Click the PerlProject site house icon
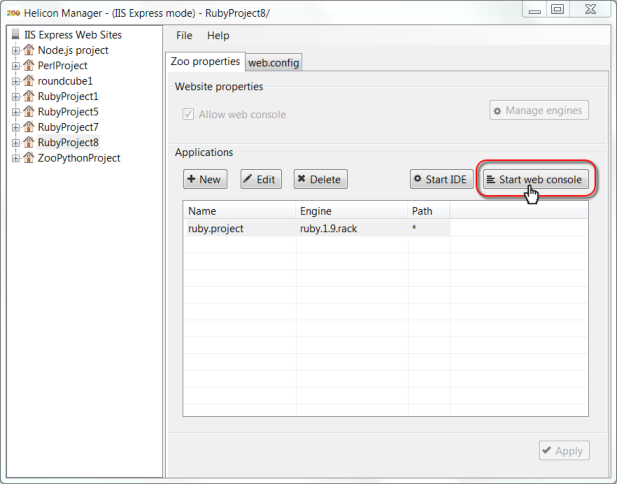This screenshot has width=617, height=484. (29, 65)
